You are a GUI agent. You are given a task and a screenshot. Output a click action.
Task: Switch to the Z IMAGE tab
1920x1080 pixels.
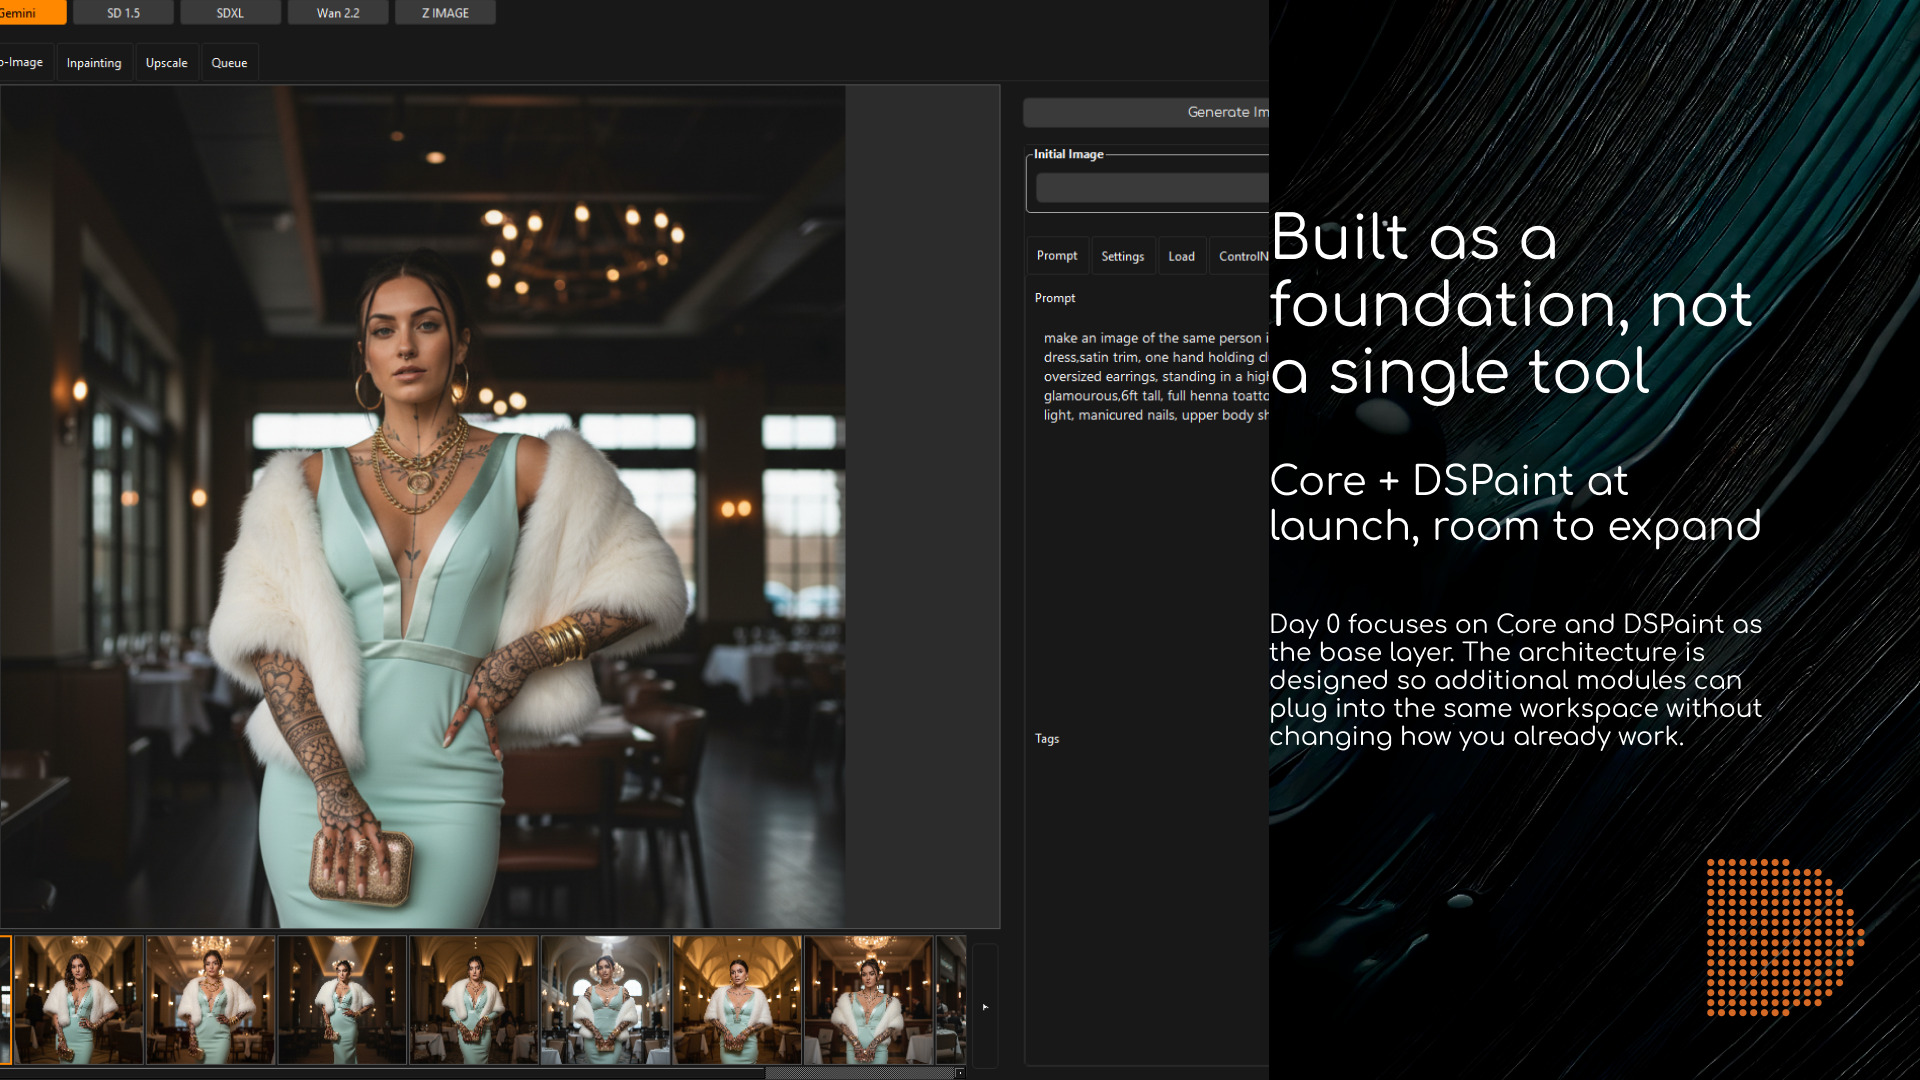pos(445,13)
